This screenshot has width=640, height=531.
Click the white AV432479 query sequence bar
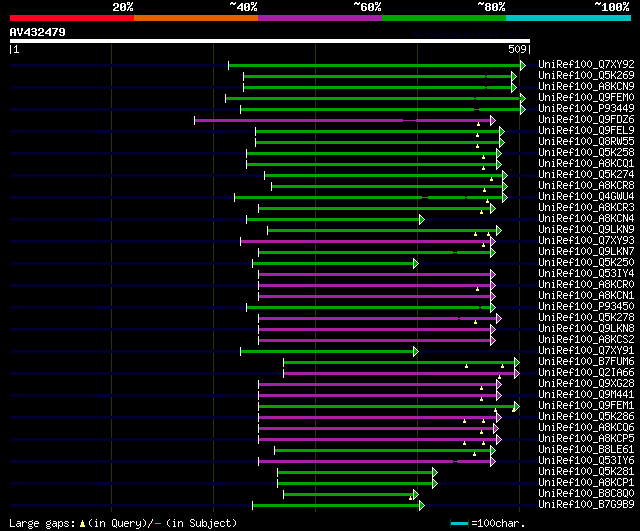click(x=270, y=41)
